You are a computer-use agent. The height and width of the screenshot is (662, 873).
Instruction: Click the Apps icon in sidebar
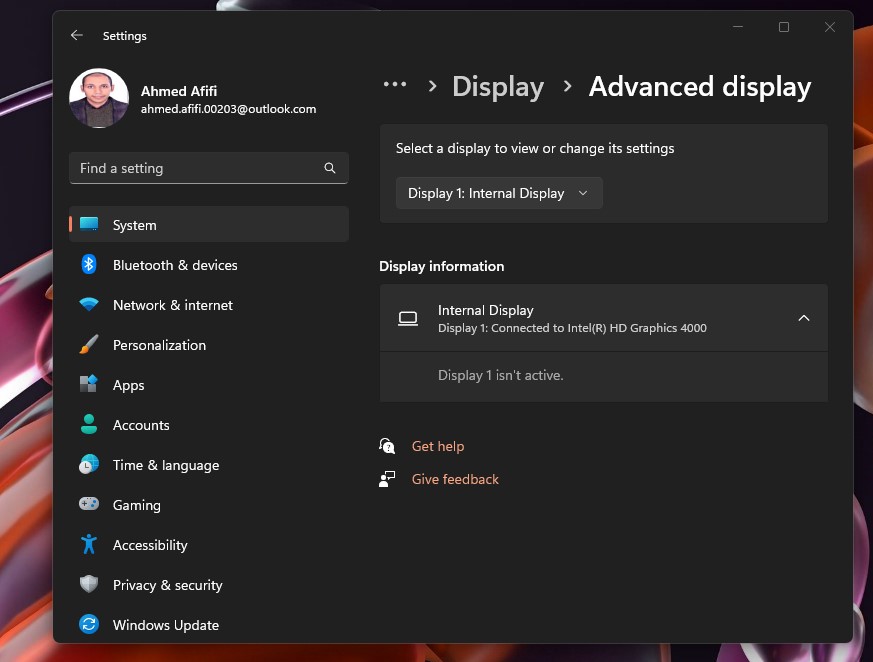(x=89, y=385)
